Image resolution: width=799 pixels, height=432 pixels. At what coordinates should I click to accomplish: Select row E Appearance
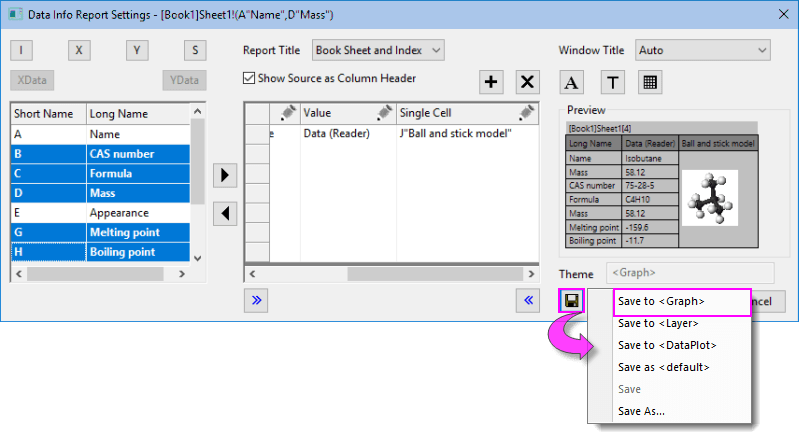pyautogui.click(x=100, y=213)
